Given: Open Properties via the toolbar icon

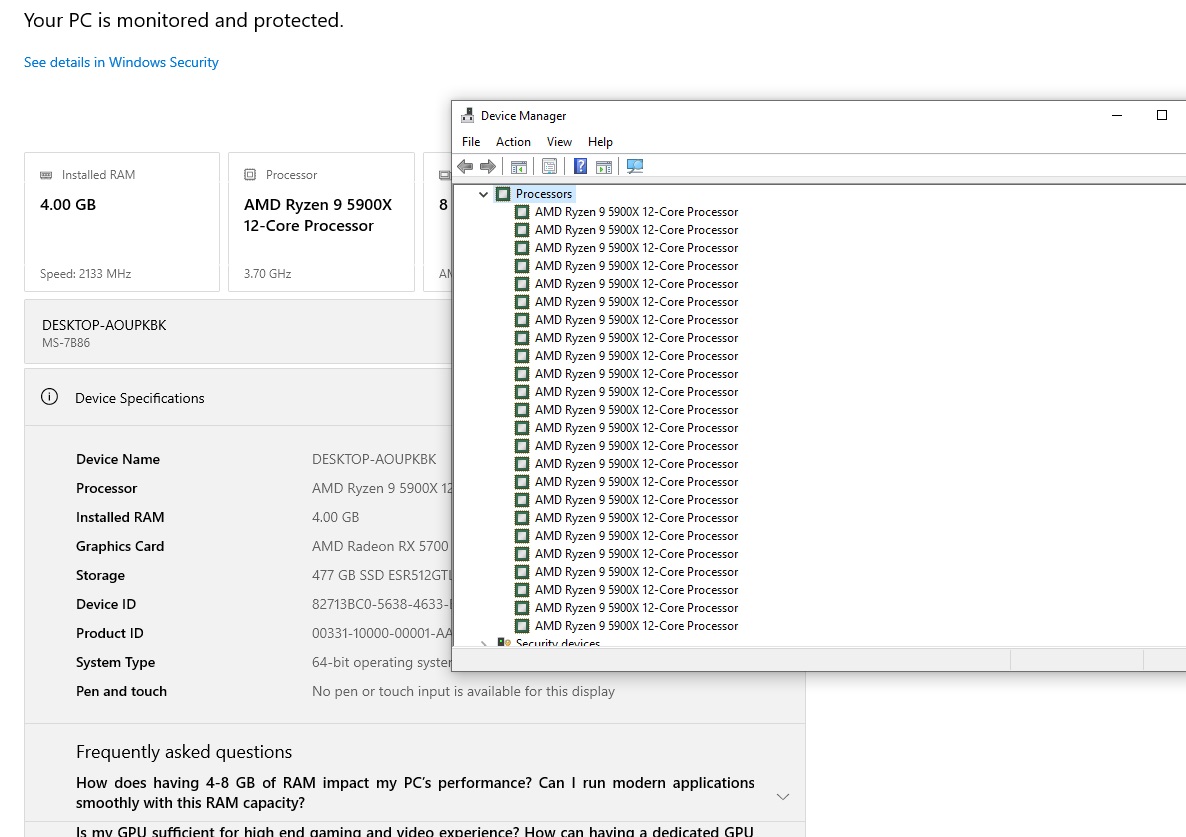Looking at the screenshot, I should (x=549, y=167).
